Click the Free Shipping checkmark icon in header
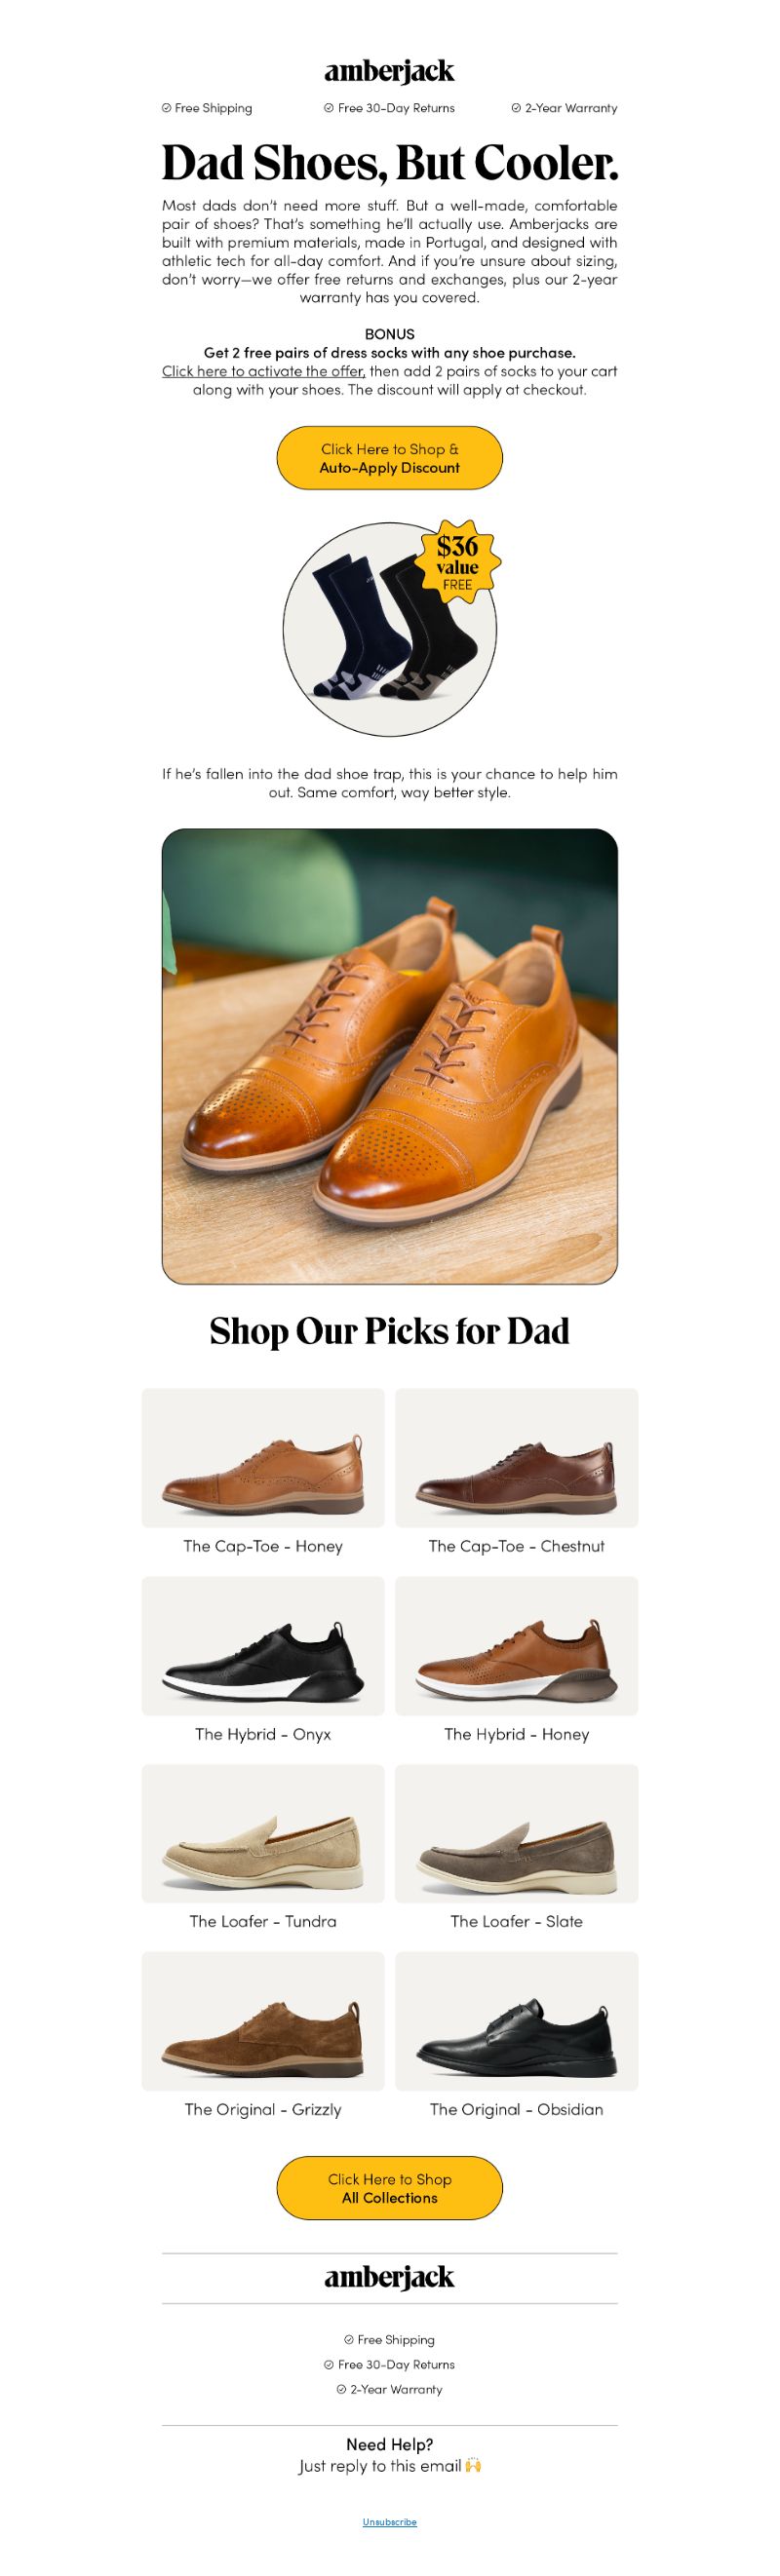Image resolution: width=780 pixels, height=2576 pixels. [x=166, y=108]
